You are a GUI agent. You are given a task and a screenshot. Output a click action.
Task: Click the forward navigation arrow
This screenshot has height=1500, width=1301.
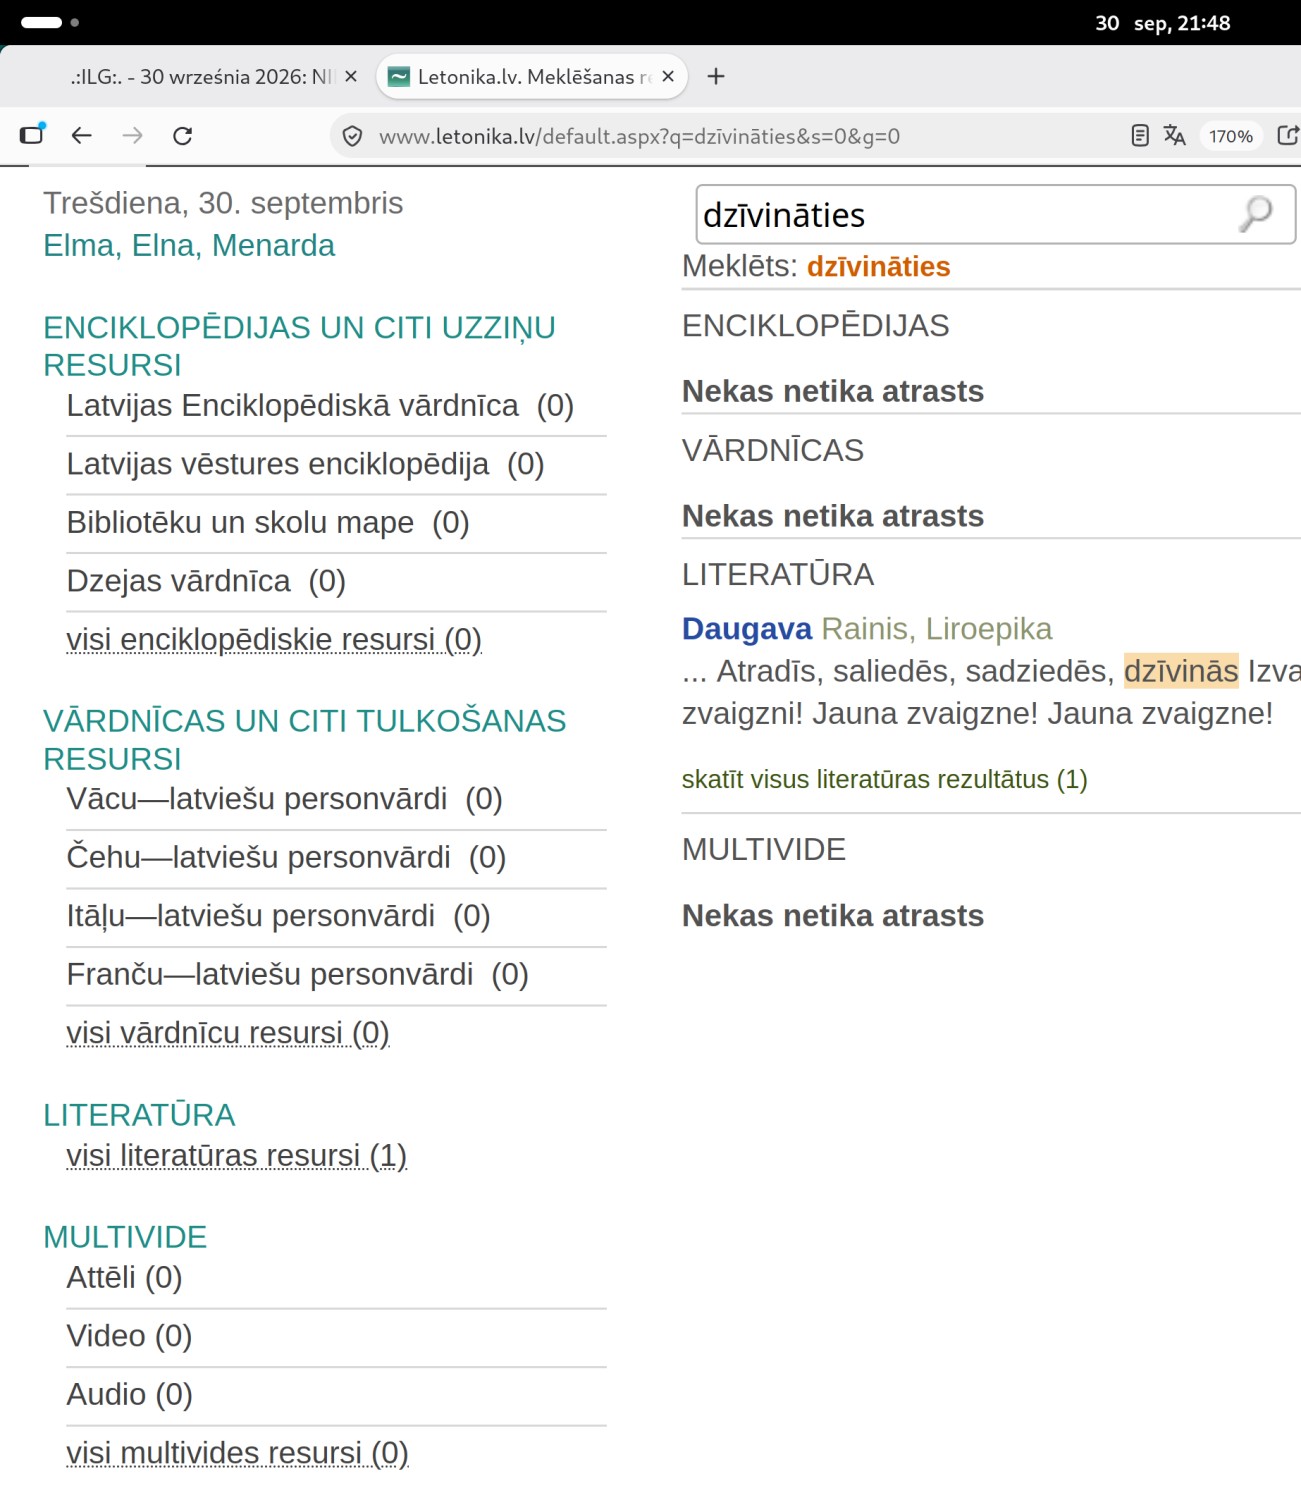coord(132,135)
